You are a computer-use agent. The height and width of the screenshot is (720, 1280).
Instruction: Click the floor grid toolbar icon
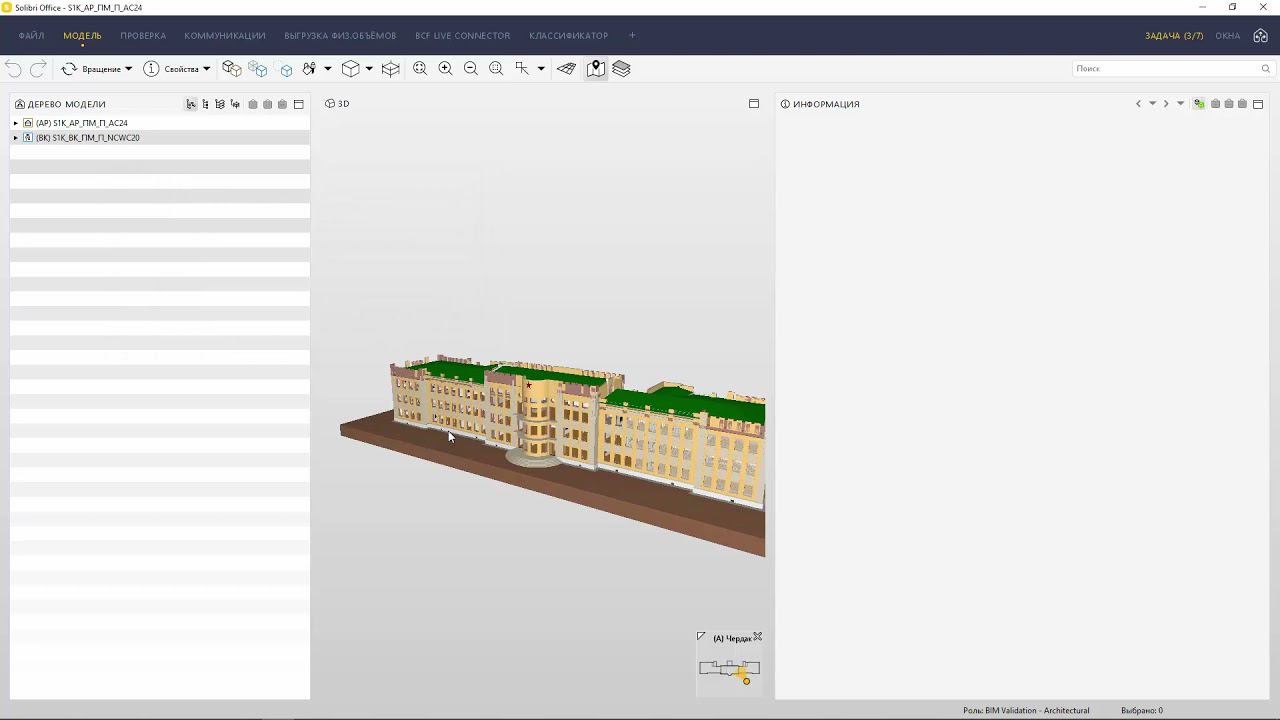coord(567,69)
